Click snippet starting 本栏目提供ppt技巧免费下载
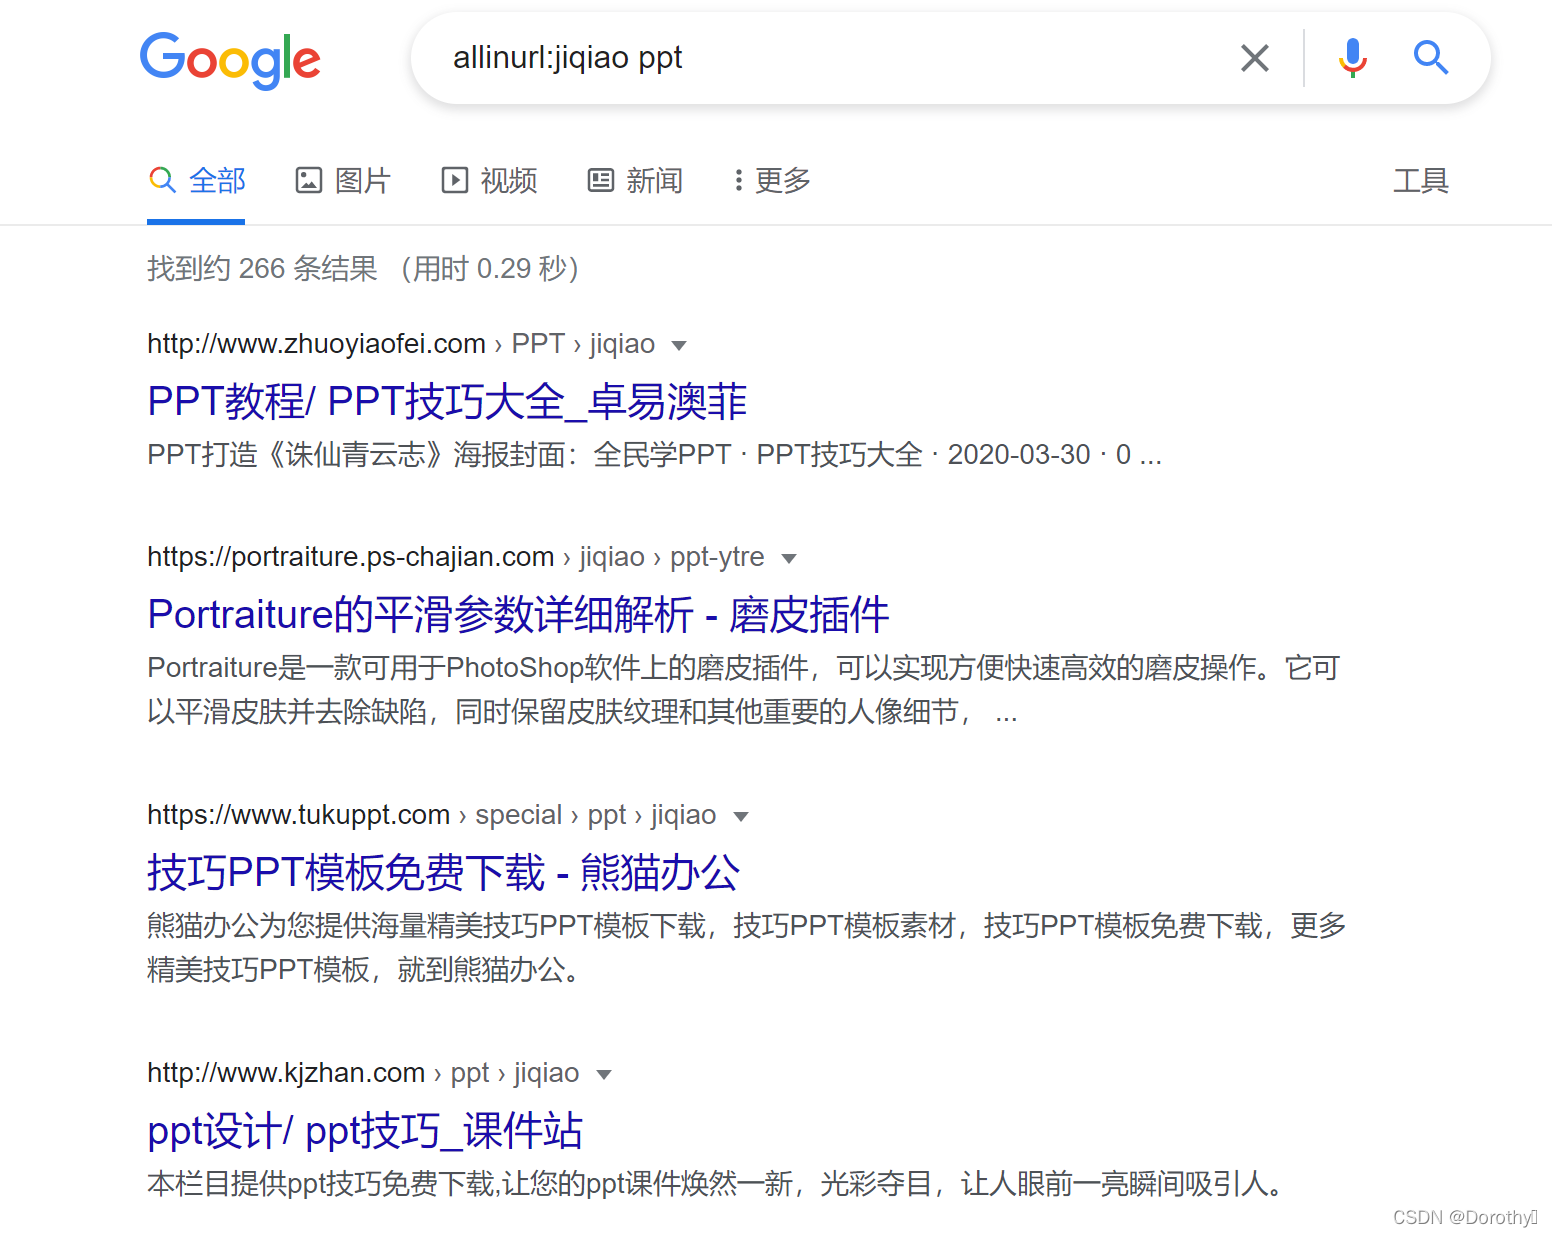The width and height of the screenshot is (1552, 1237). point(716,1184)
